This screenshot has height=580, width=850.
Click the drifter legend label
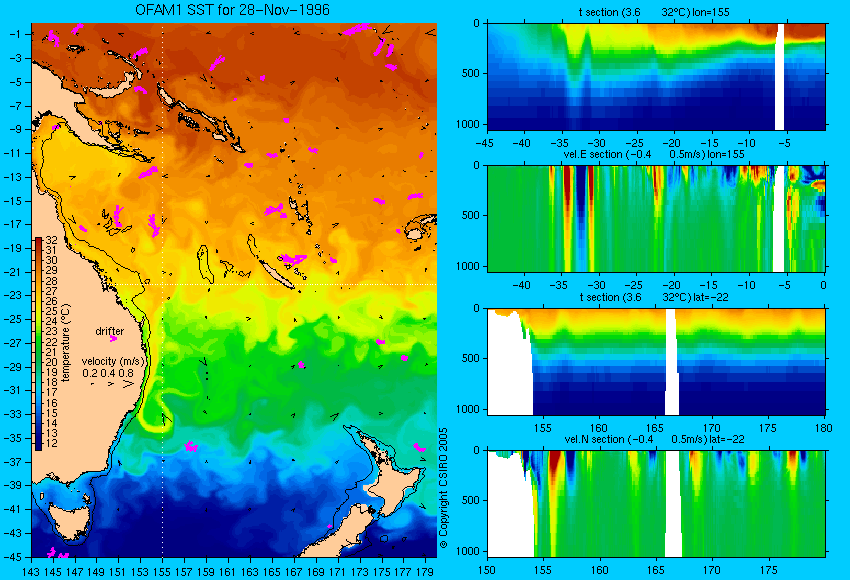(110, 331)
